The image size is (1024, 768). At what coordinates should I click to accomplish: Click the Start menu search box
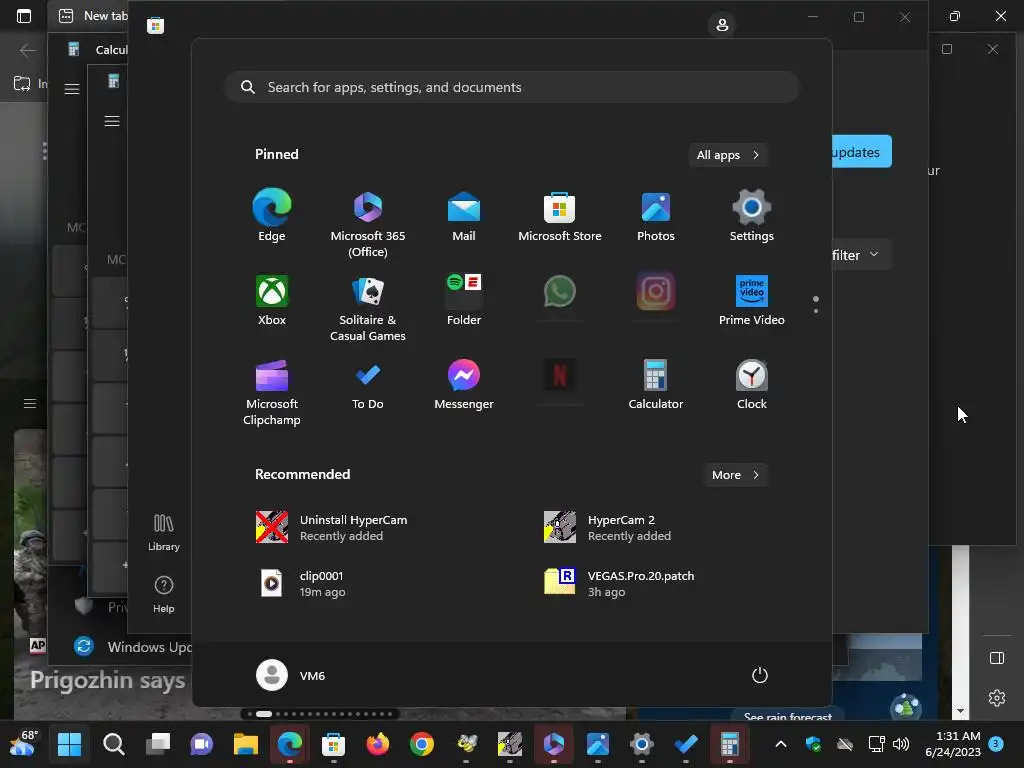point(512,88)
